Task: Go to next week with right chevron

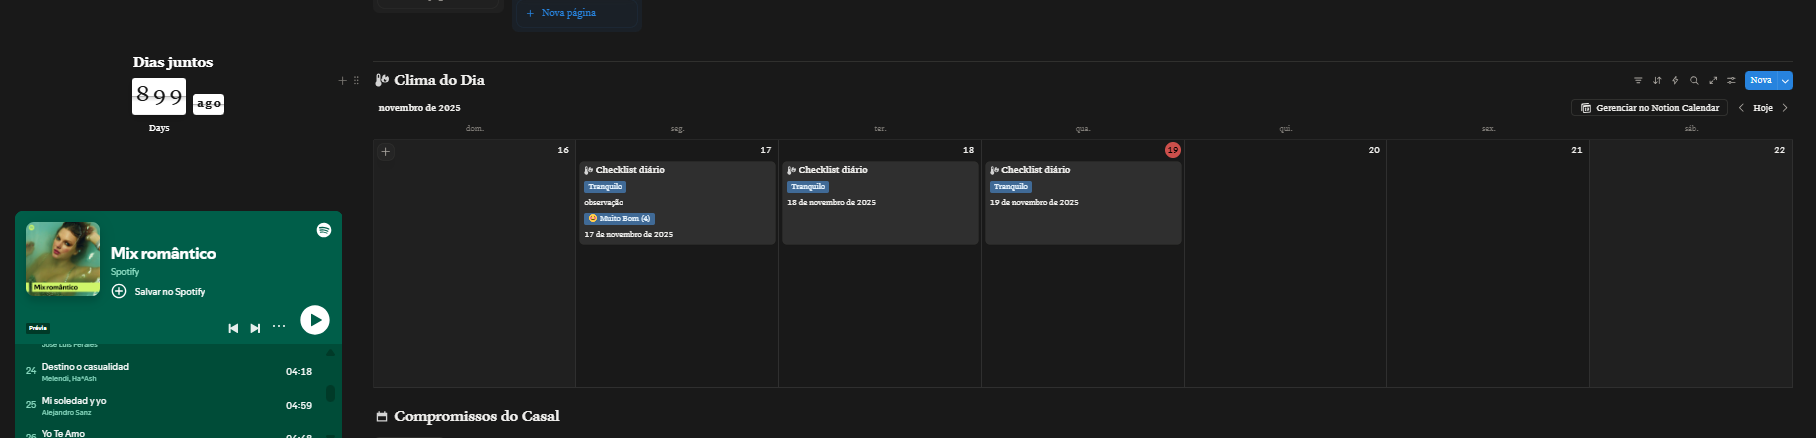Action: [x=1785, y=108]
